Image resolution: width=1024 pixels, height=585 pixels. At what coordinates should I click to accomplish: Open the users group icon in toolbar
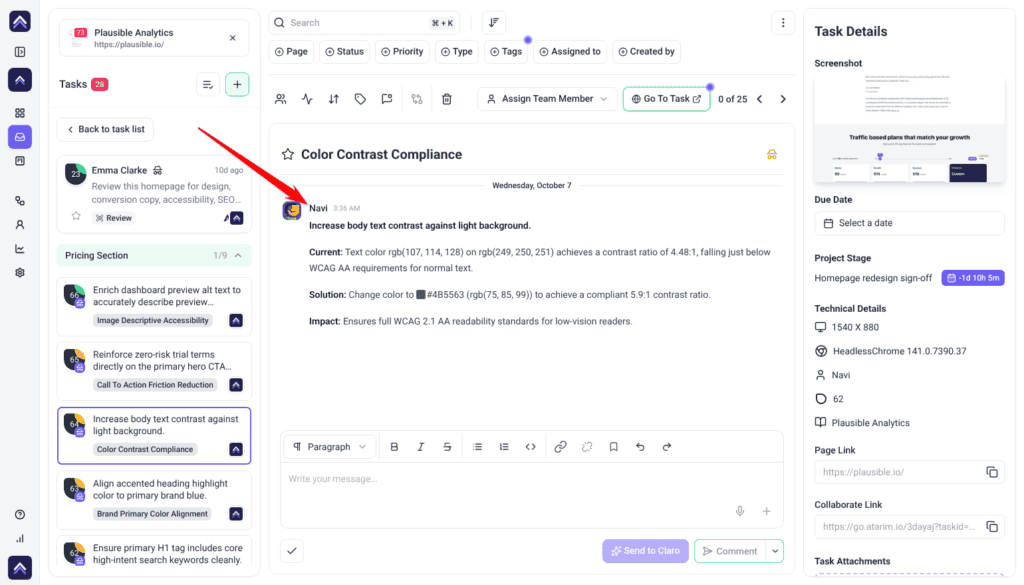281,99
